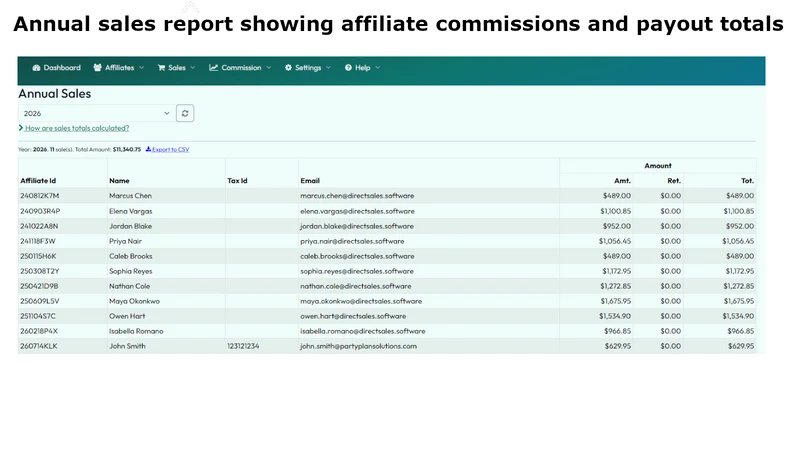
Task: Select affiliate ID 240903R4P
Action: [40, 211]
